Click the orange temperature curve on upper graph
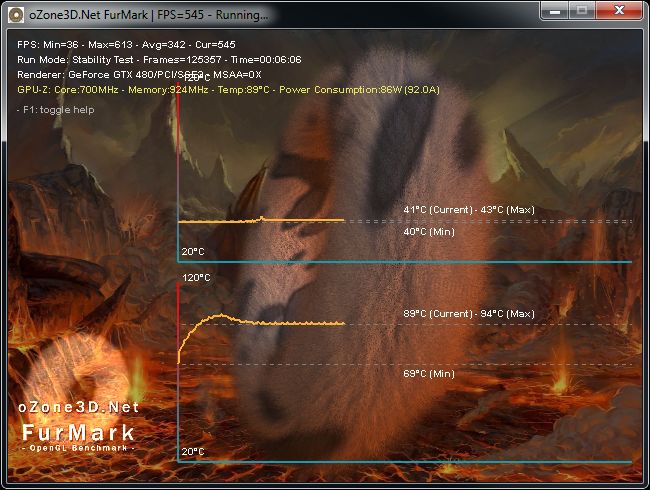 click(x=261, y=220)
